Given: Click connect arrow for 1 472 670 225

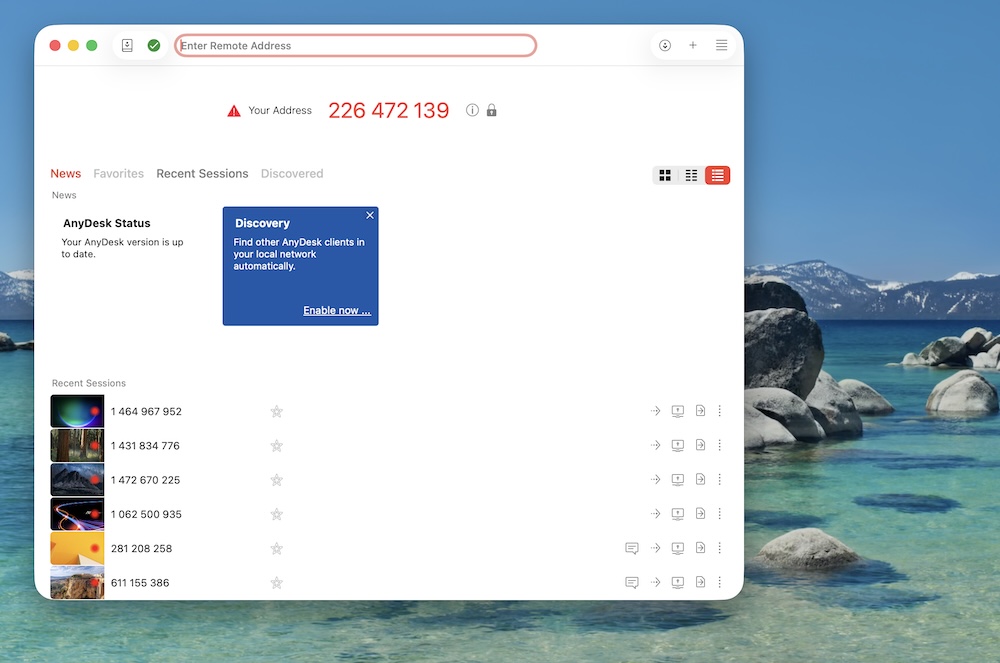Looking at the screenshot, I should click(x=656, y=479).
